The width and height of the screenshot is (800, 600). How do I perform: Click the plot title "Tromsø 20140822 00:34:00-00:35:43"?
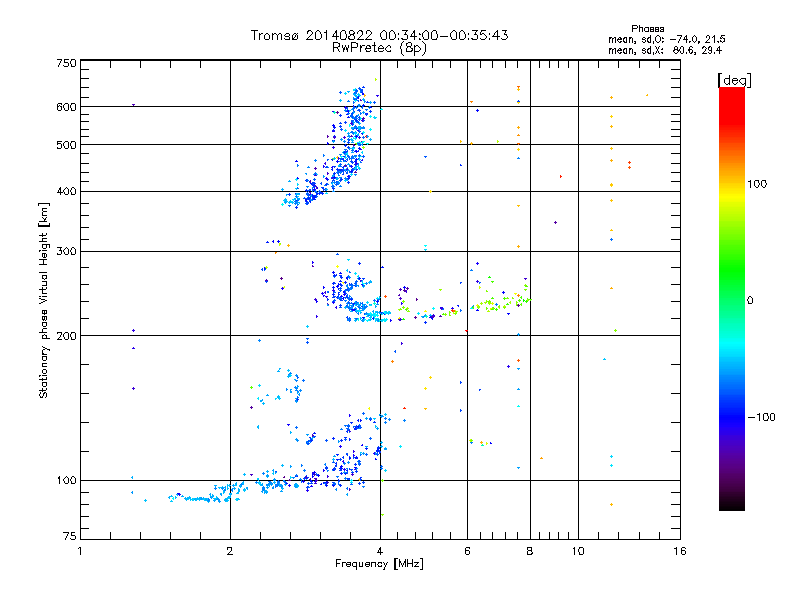379,35
